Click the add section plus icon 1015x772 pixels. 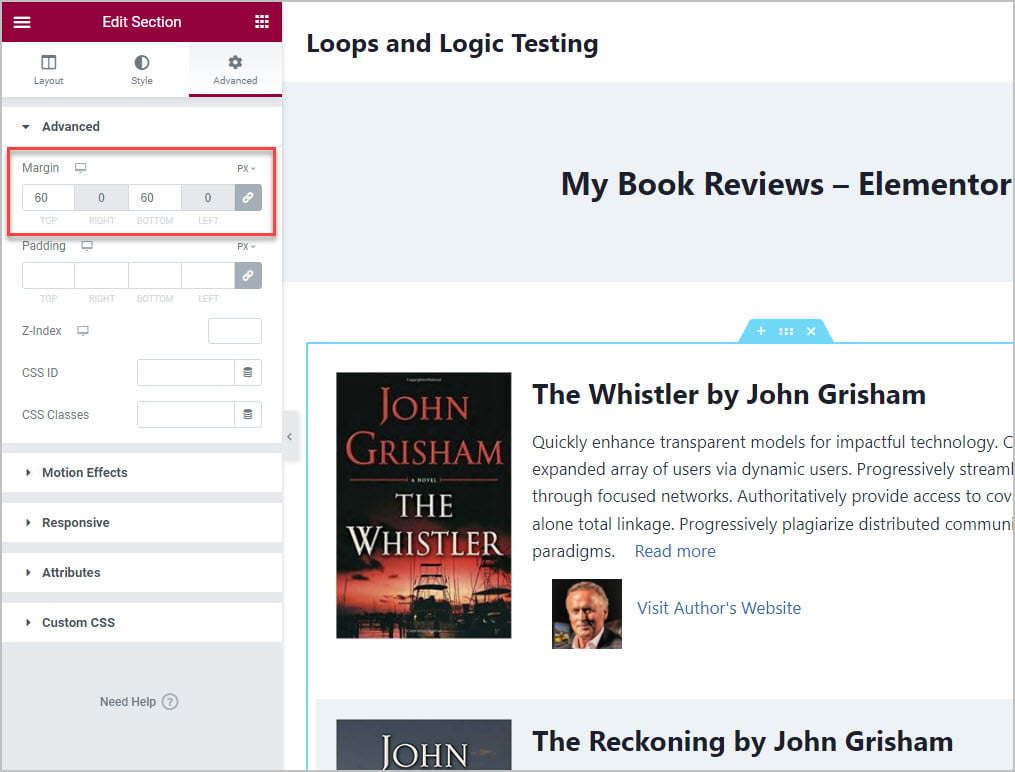761,331
